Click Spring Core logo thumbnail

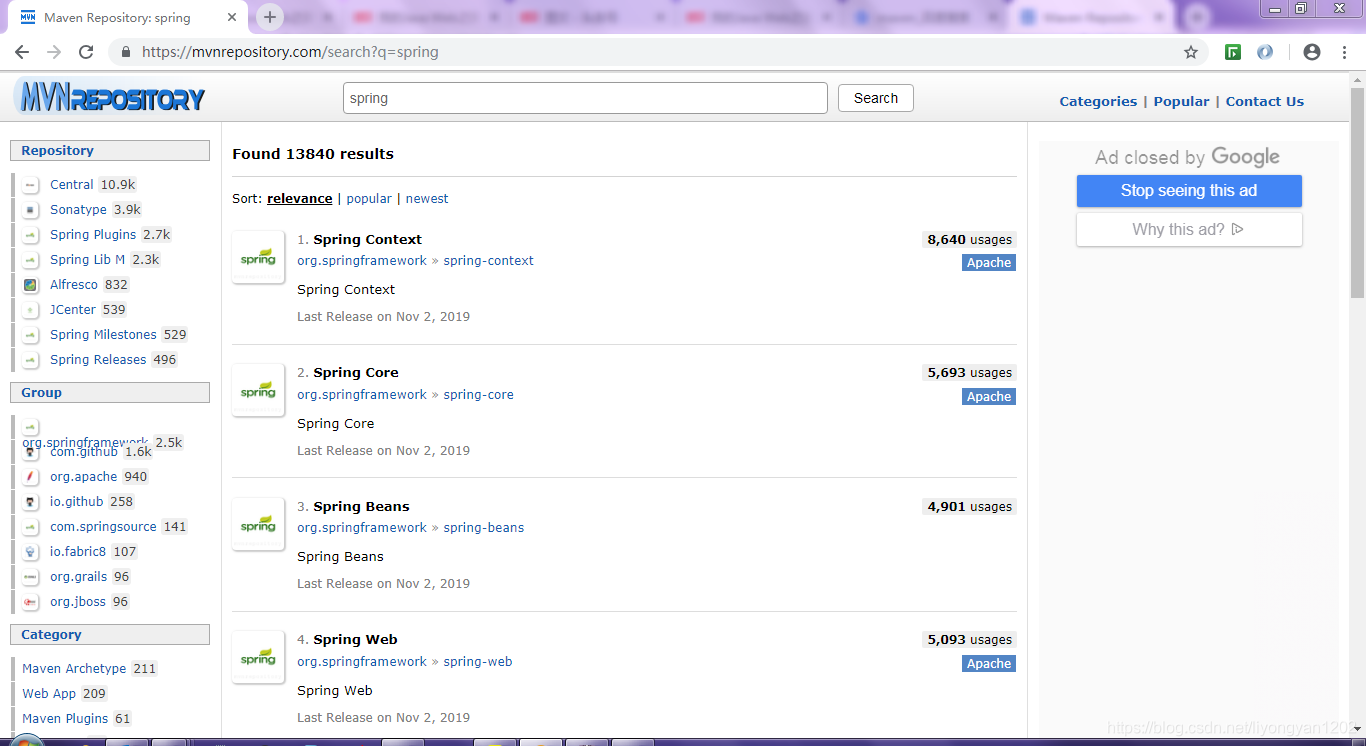click(258, 390)
